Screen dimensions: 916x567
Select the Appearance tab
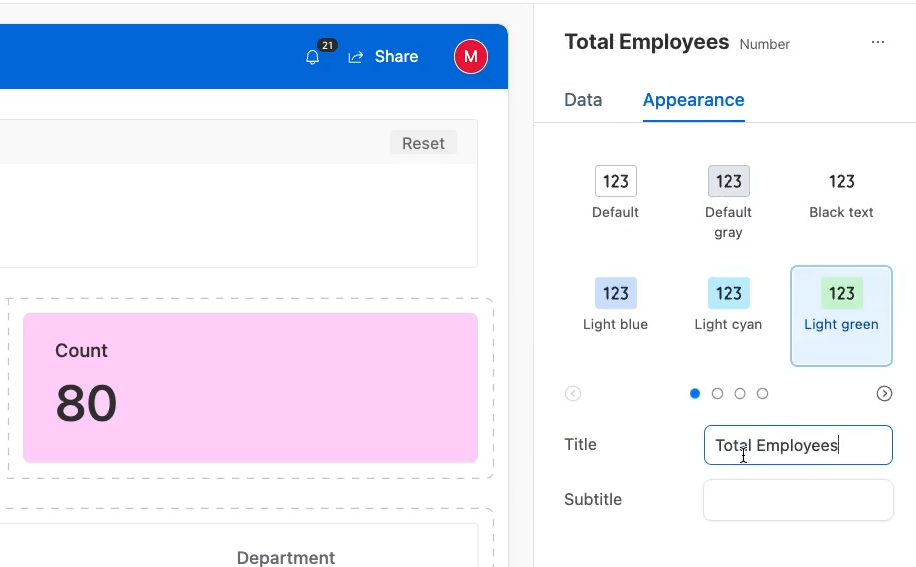(x=693, y=100)
